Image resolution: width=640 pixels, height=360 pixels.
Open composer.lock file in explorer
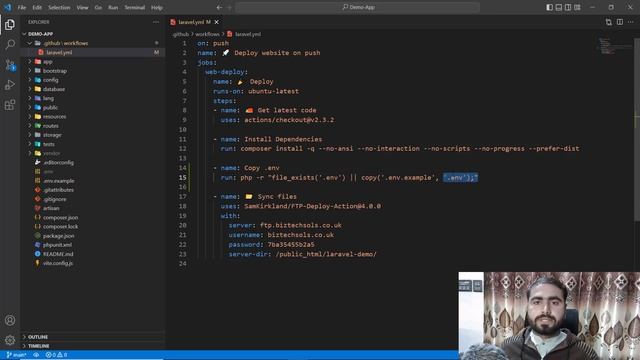pos(92,227)
